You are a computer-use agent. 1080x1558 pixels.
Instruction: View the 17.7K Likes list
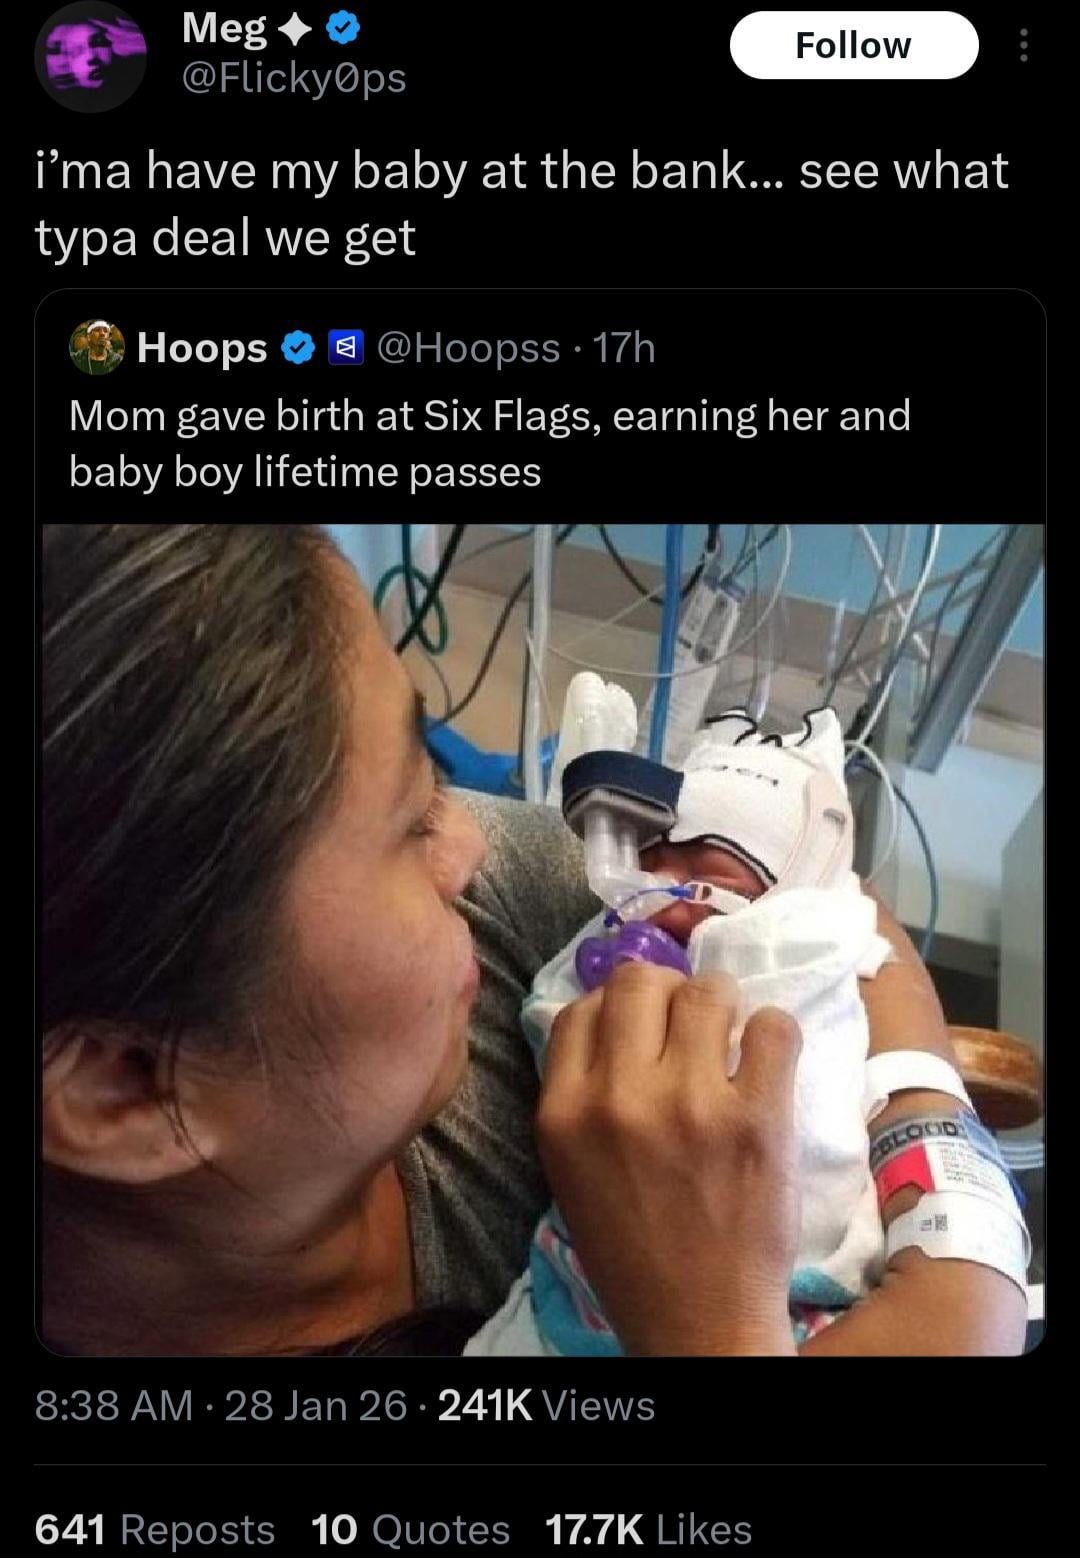click(x=648, y=1529)
